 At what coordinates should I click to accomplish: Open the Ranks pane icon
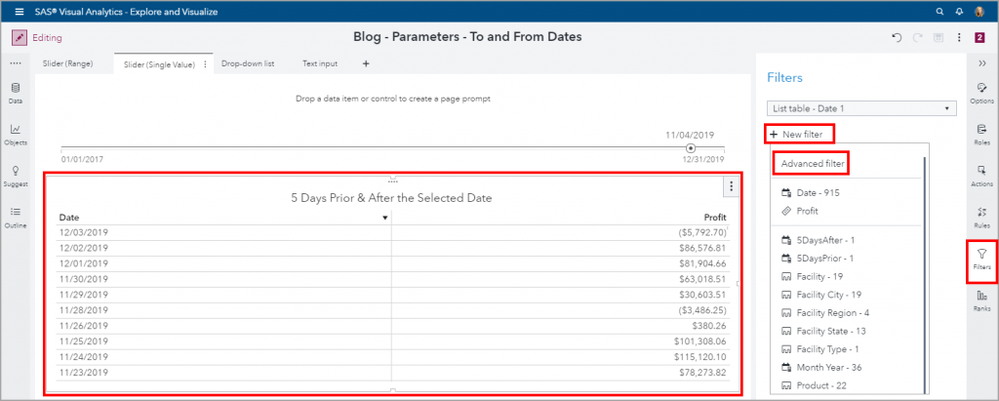981,300
